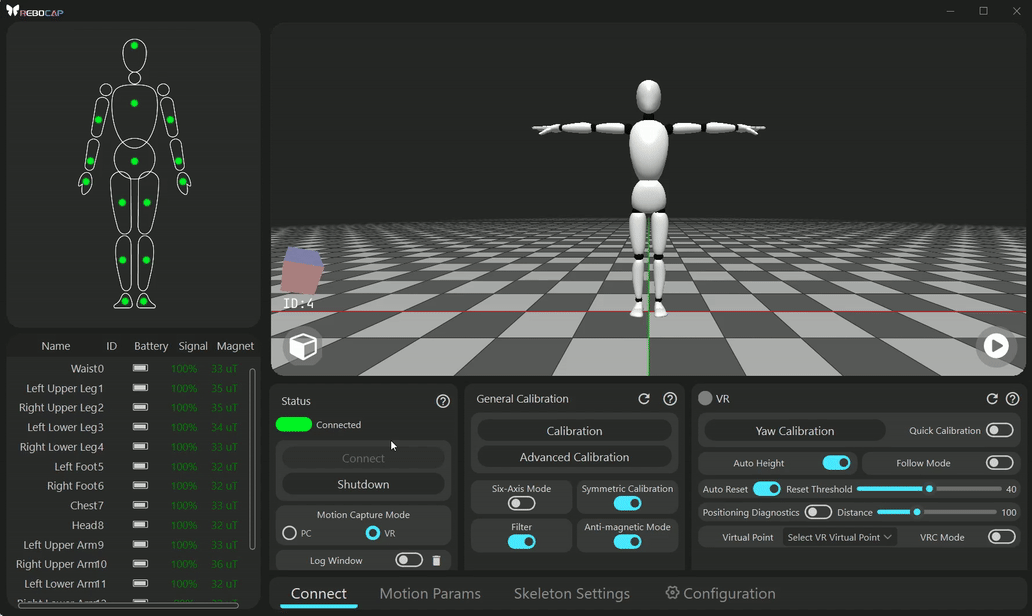Toggle VRC Mode switch
This screenshot has width=1032, height=616.
click(1002, 537)
